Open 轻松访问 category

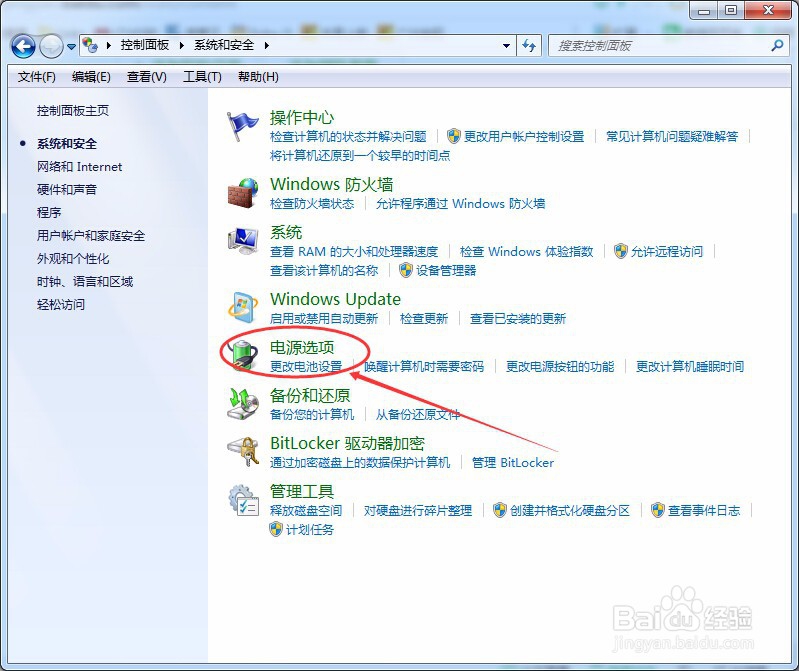(61, 305)
